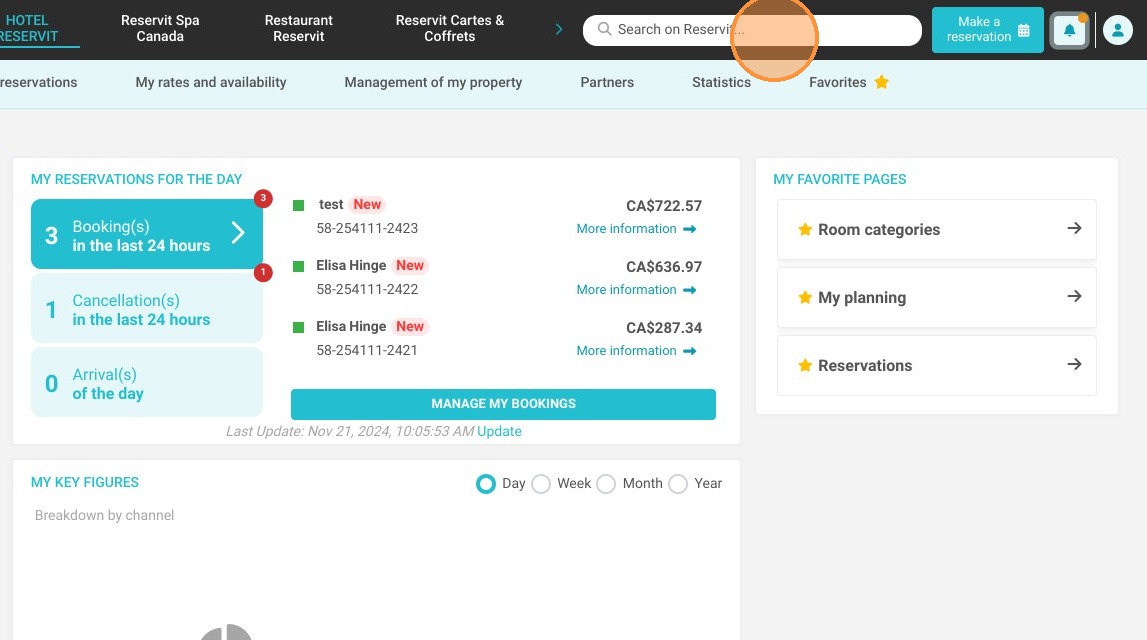1147x640 pixels.
Task: Click the arrow on My planning card
Action: coord(1074,296)
